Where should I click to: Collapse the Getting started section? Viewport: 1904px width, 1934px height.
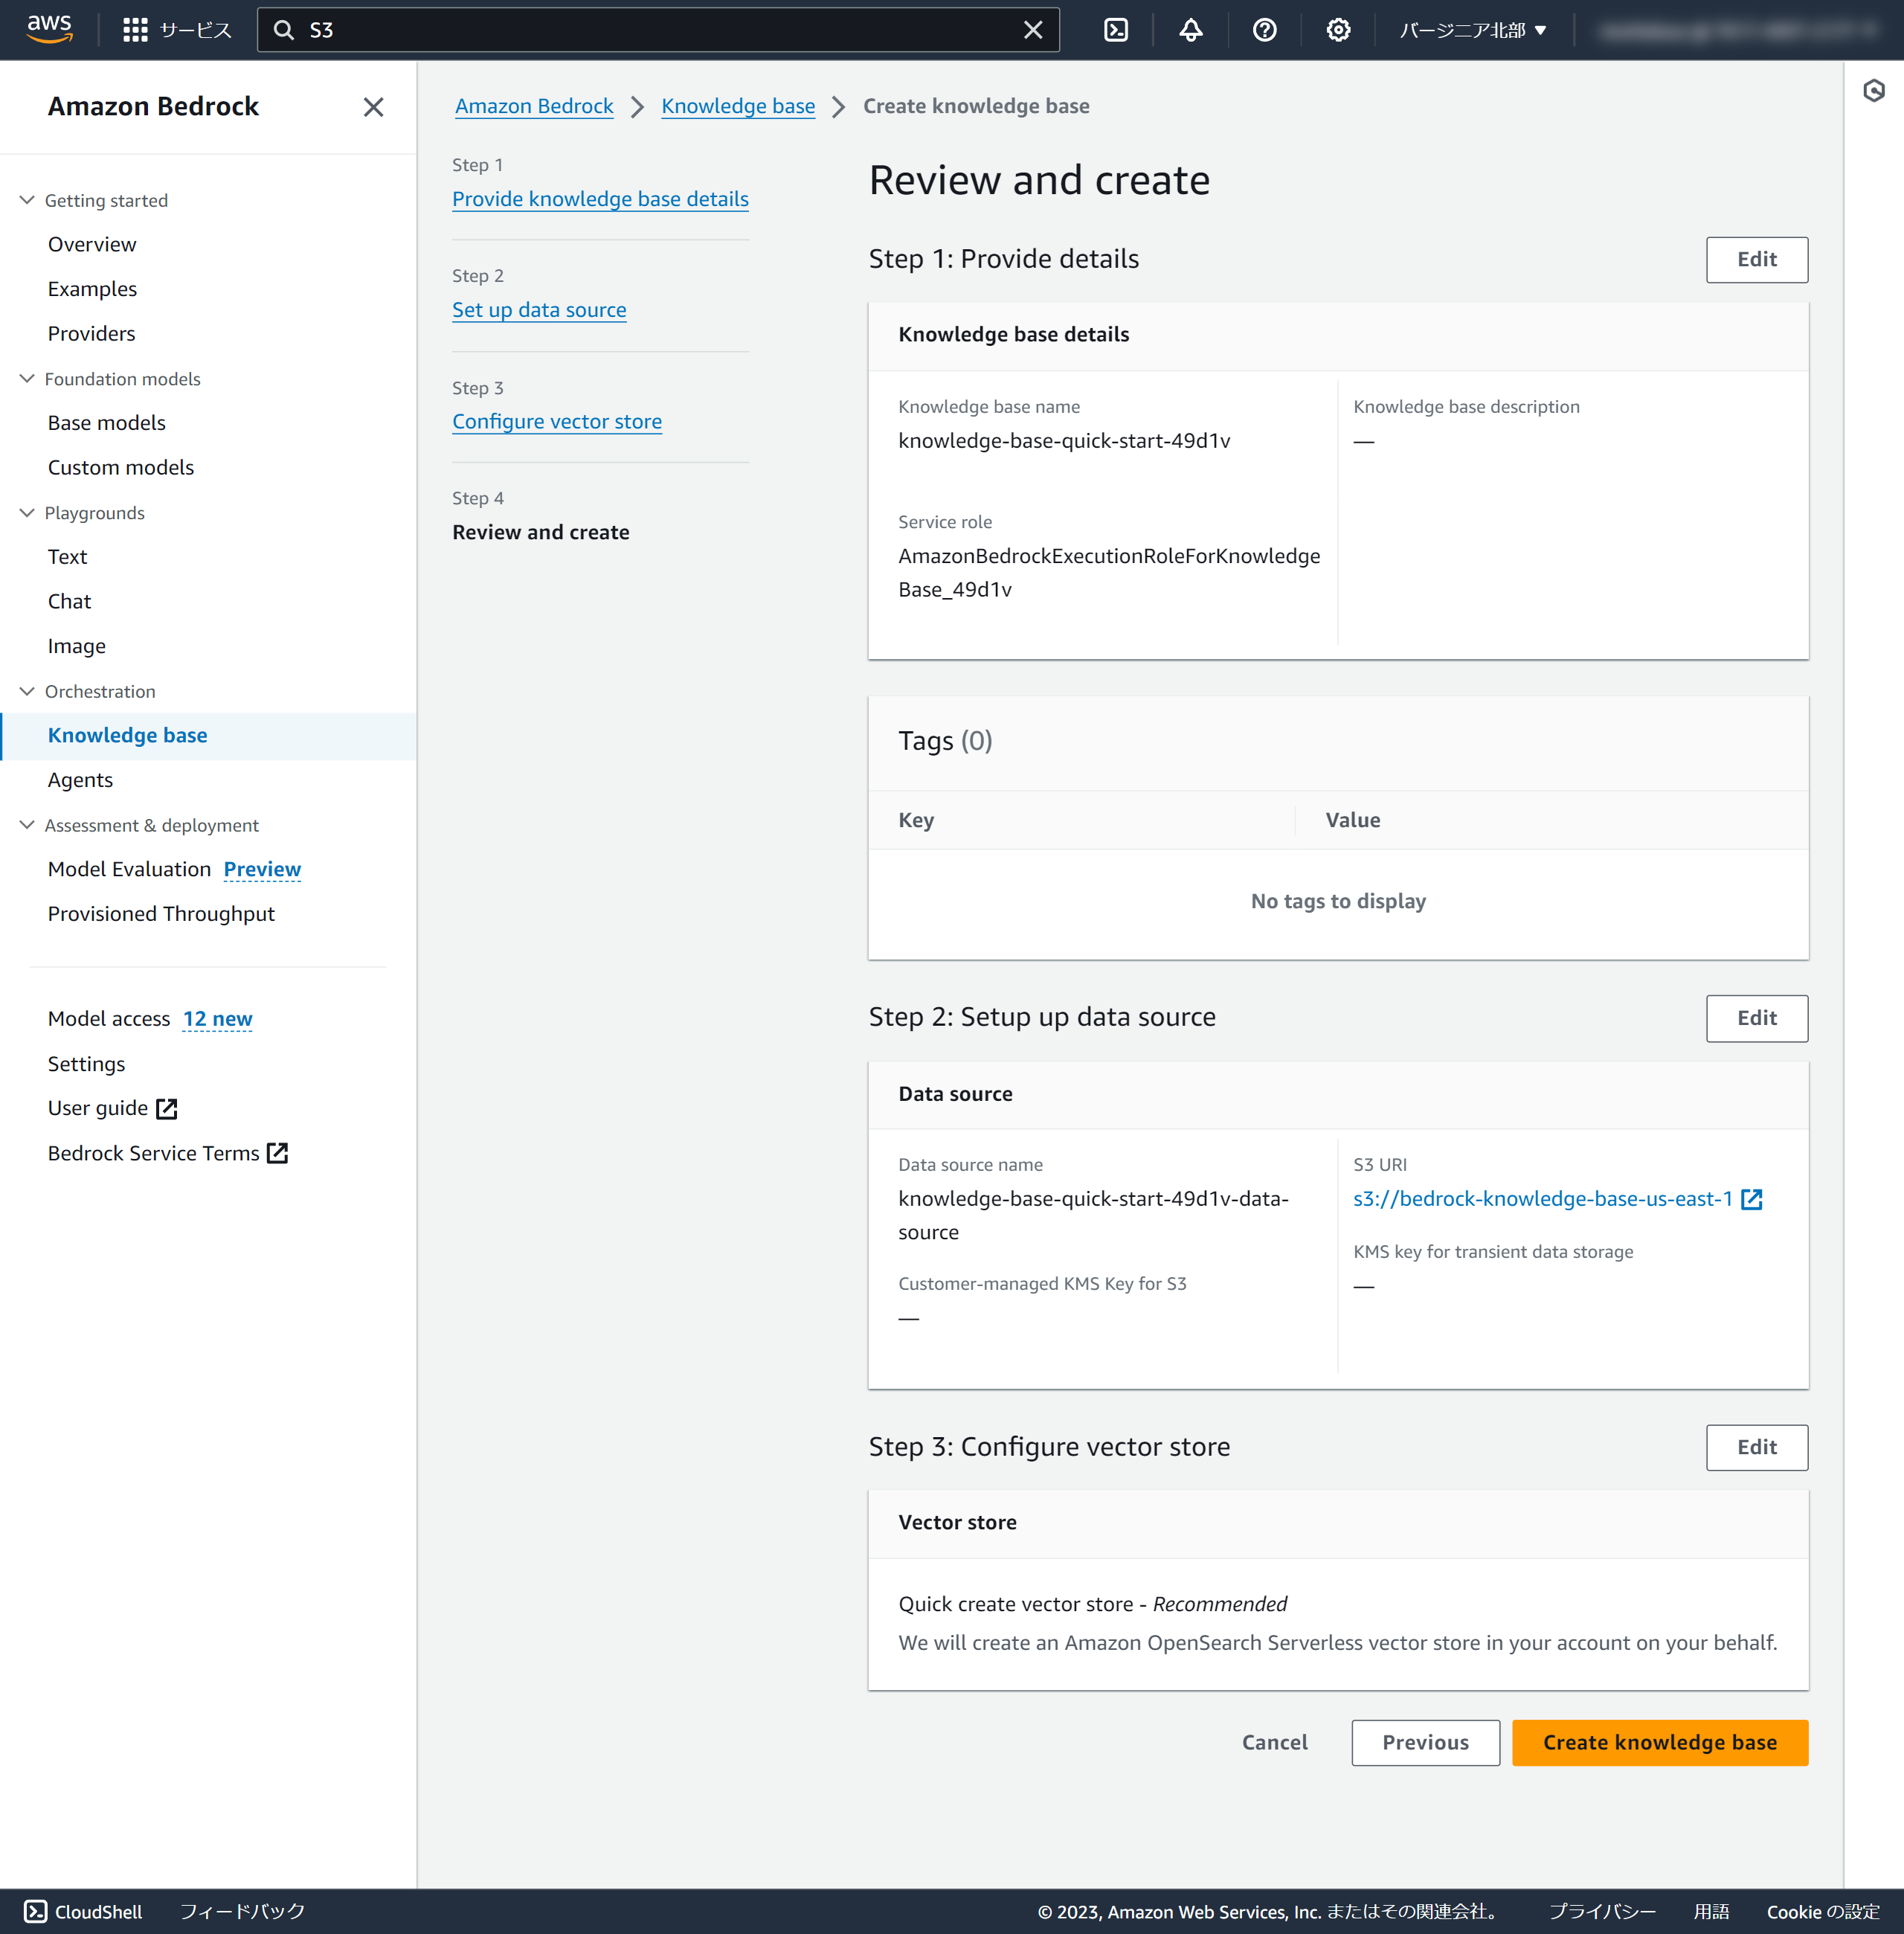click(x=27, y=200)
